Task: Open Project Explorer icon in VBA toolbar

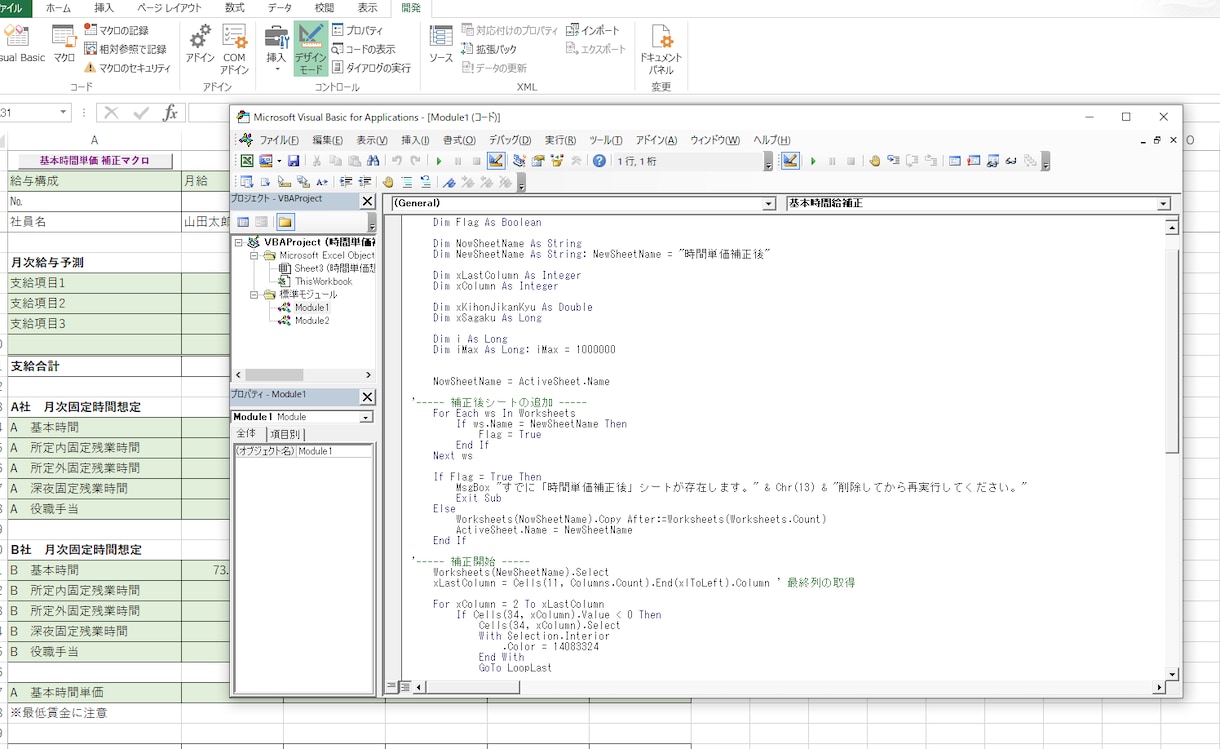Action: (x=519, y=160)
